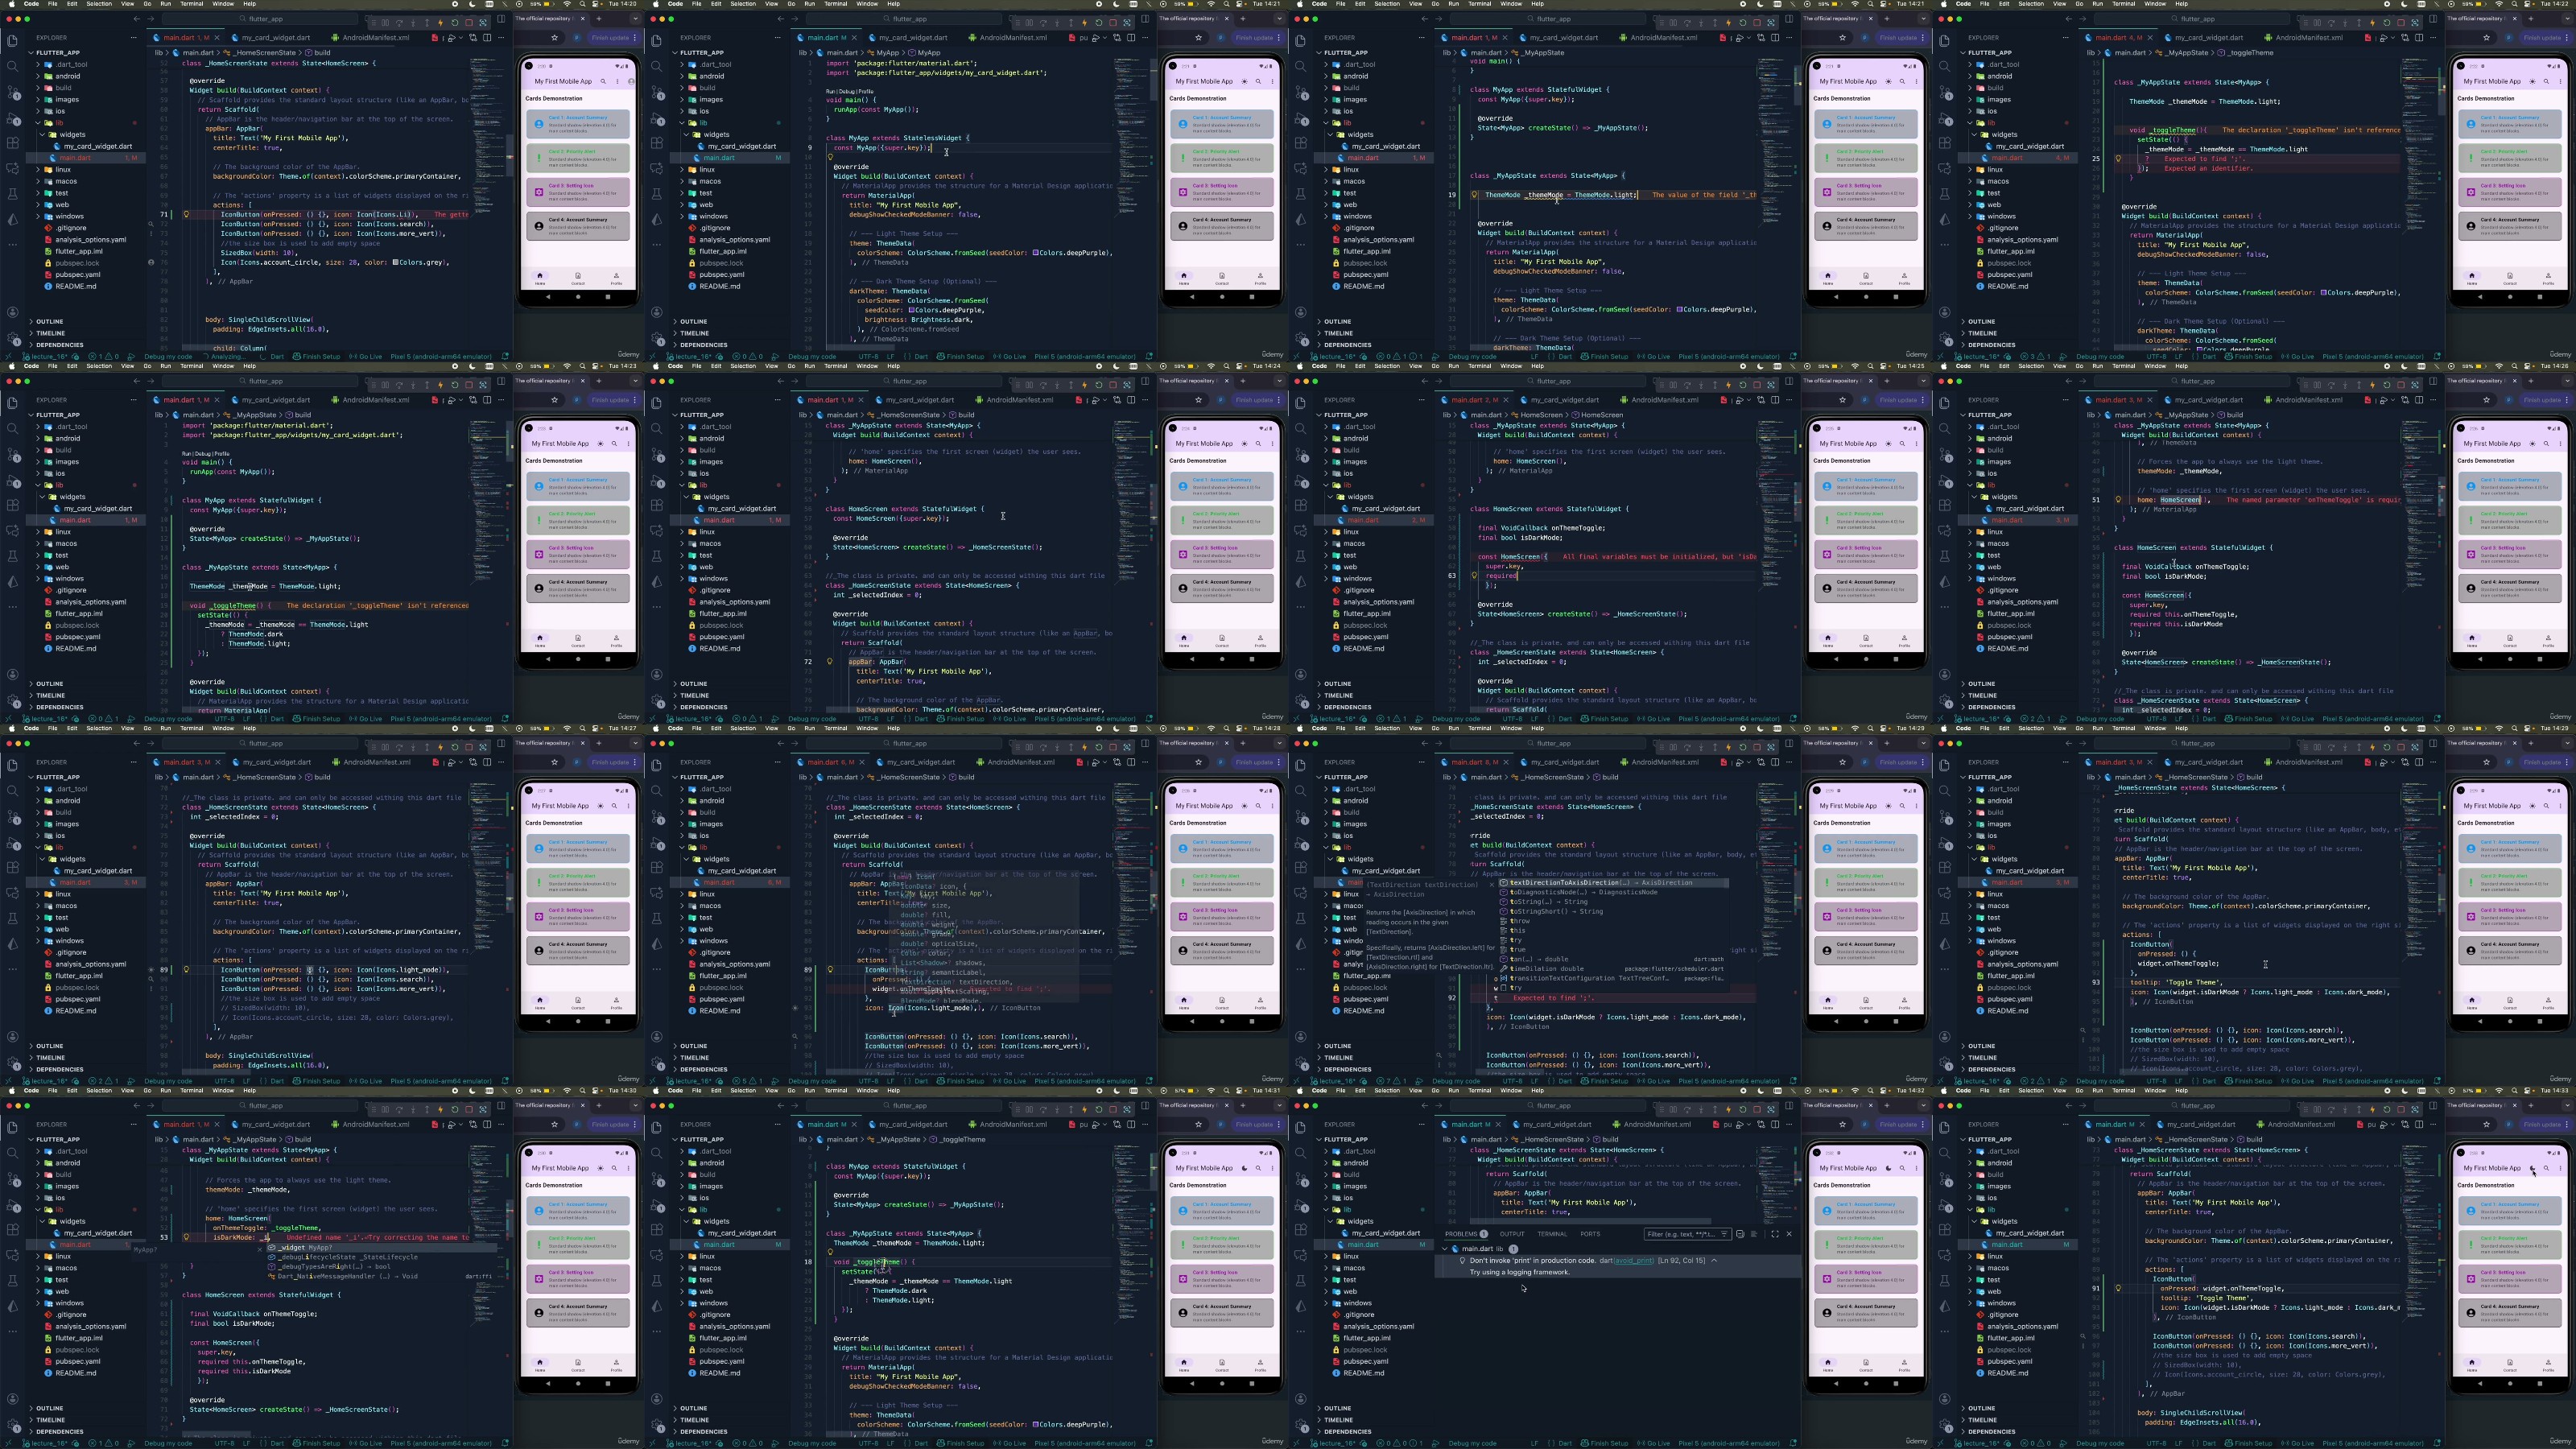Open the TERMINAL panel tab
Image resolution: width=2576 pixels, height=1449 pixels.
[1553, 1234]
